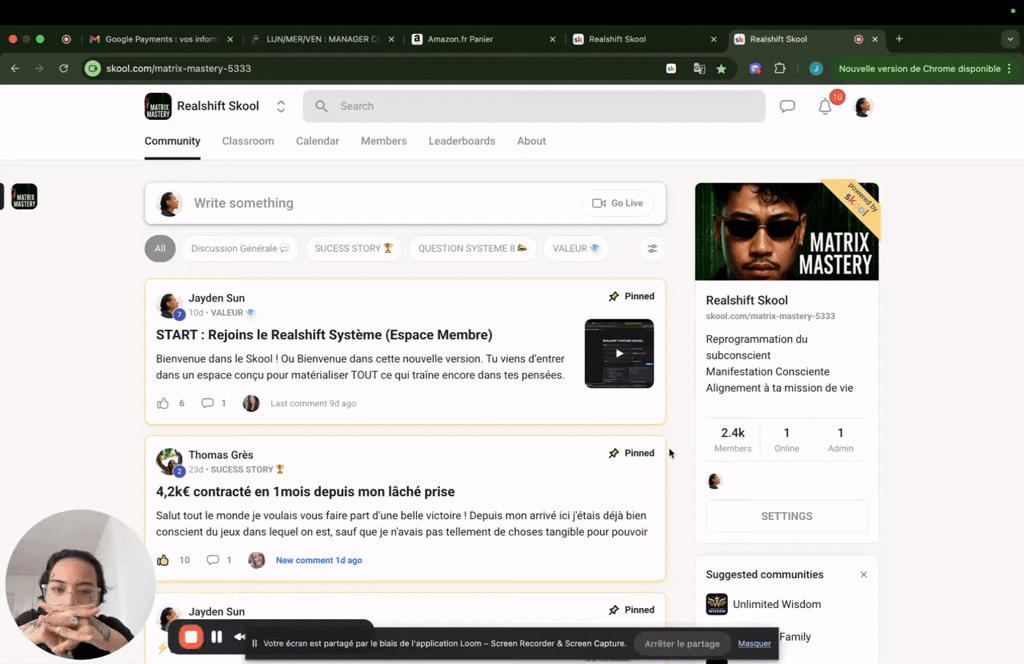The height and width of the screenshot is (664, 1024).
Task: Click the pin icon on Thomas Grès post
Action: 613,453
